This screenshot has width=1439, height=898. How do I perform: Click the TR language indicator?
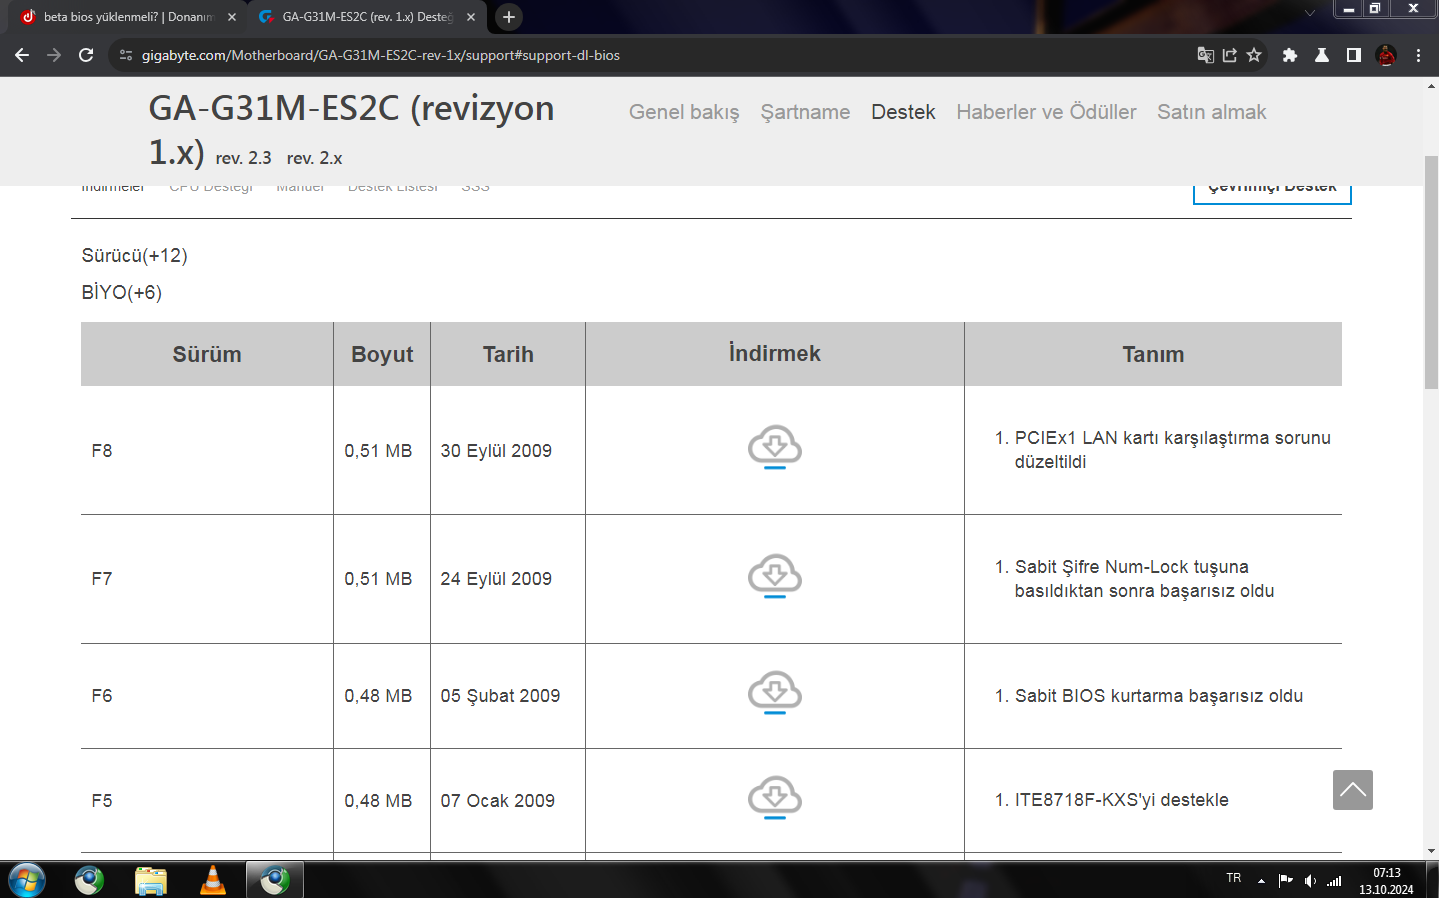pyautogui.click(x=1234, y=878)
